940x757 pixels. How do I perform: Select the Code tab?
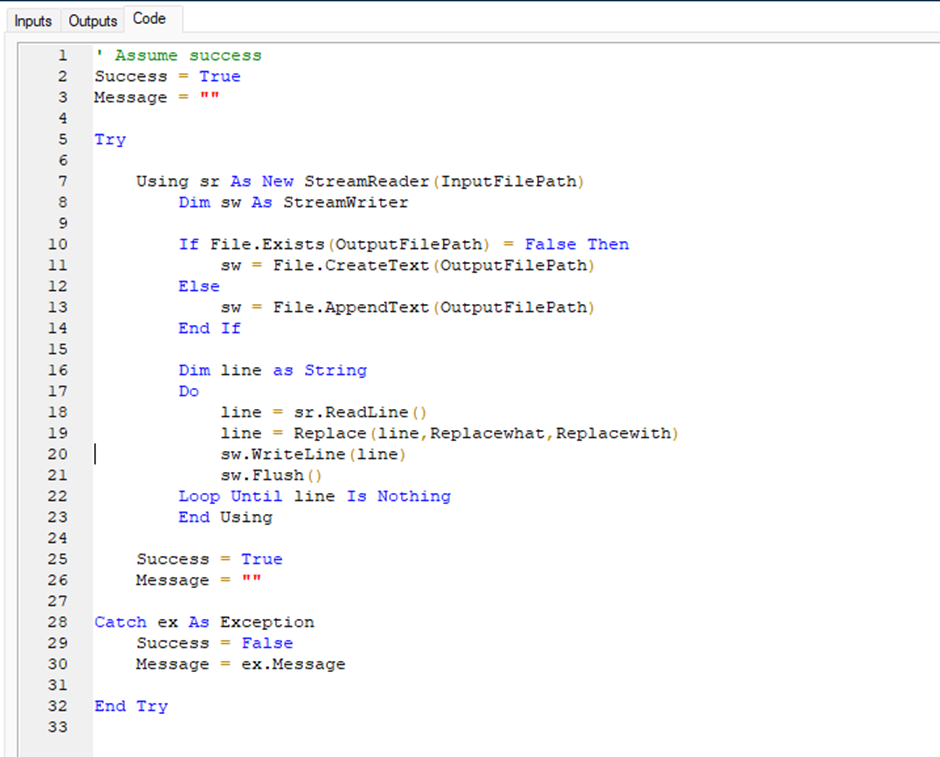coord(149,17)
